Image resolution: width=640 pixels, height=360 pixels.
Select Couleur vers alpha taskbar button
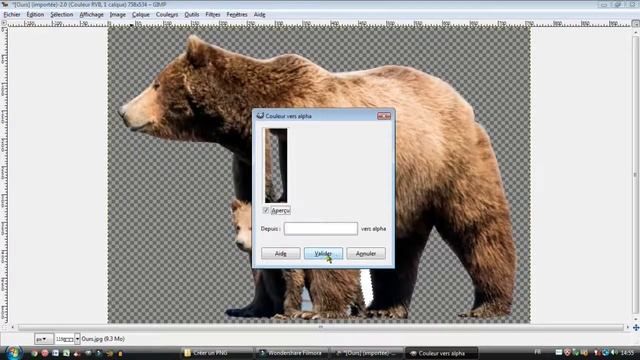(x=442, y=353)
